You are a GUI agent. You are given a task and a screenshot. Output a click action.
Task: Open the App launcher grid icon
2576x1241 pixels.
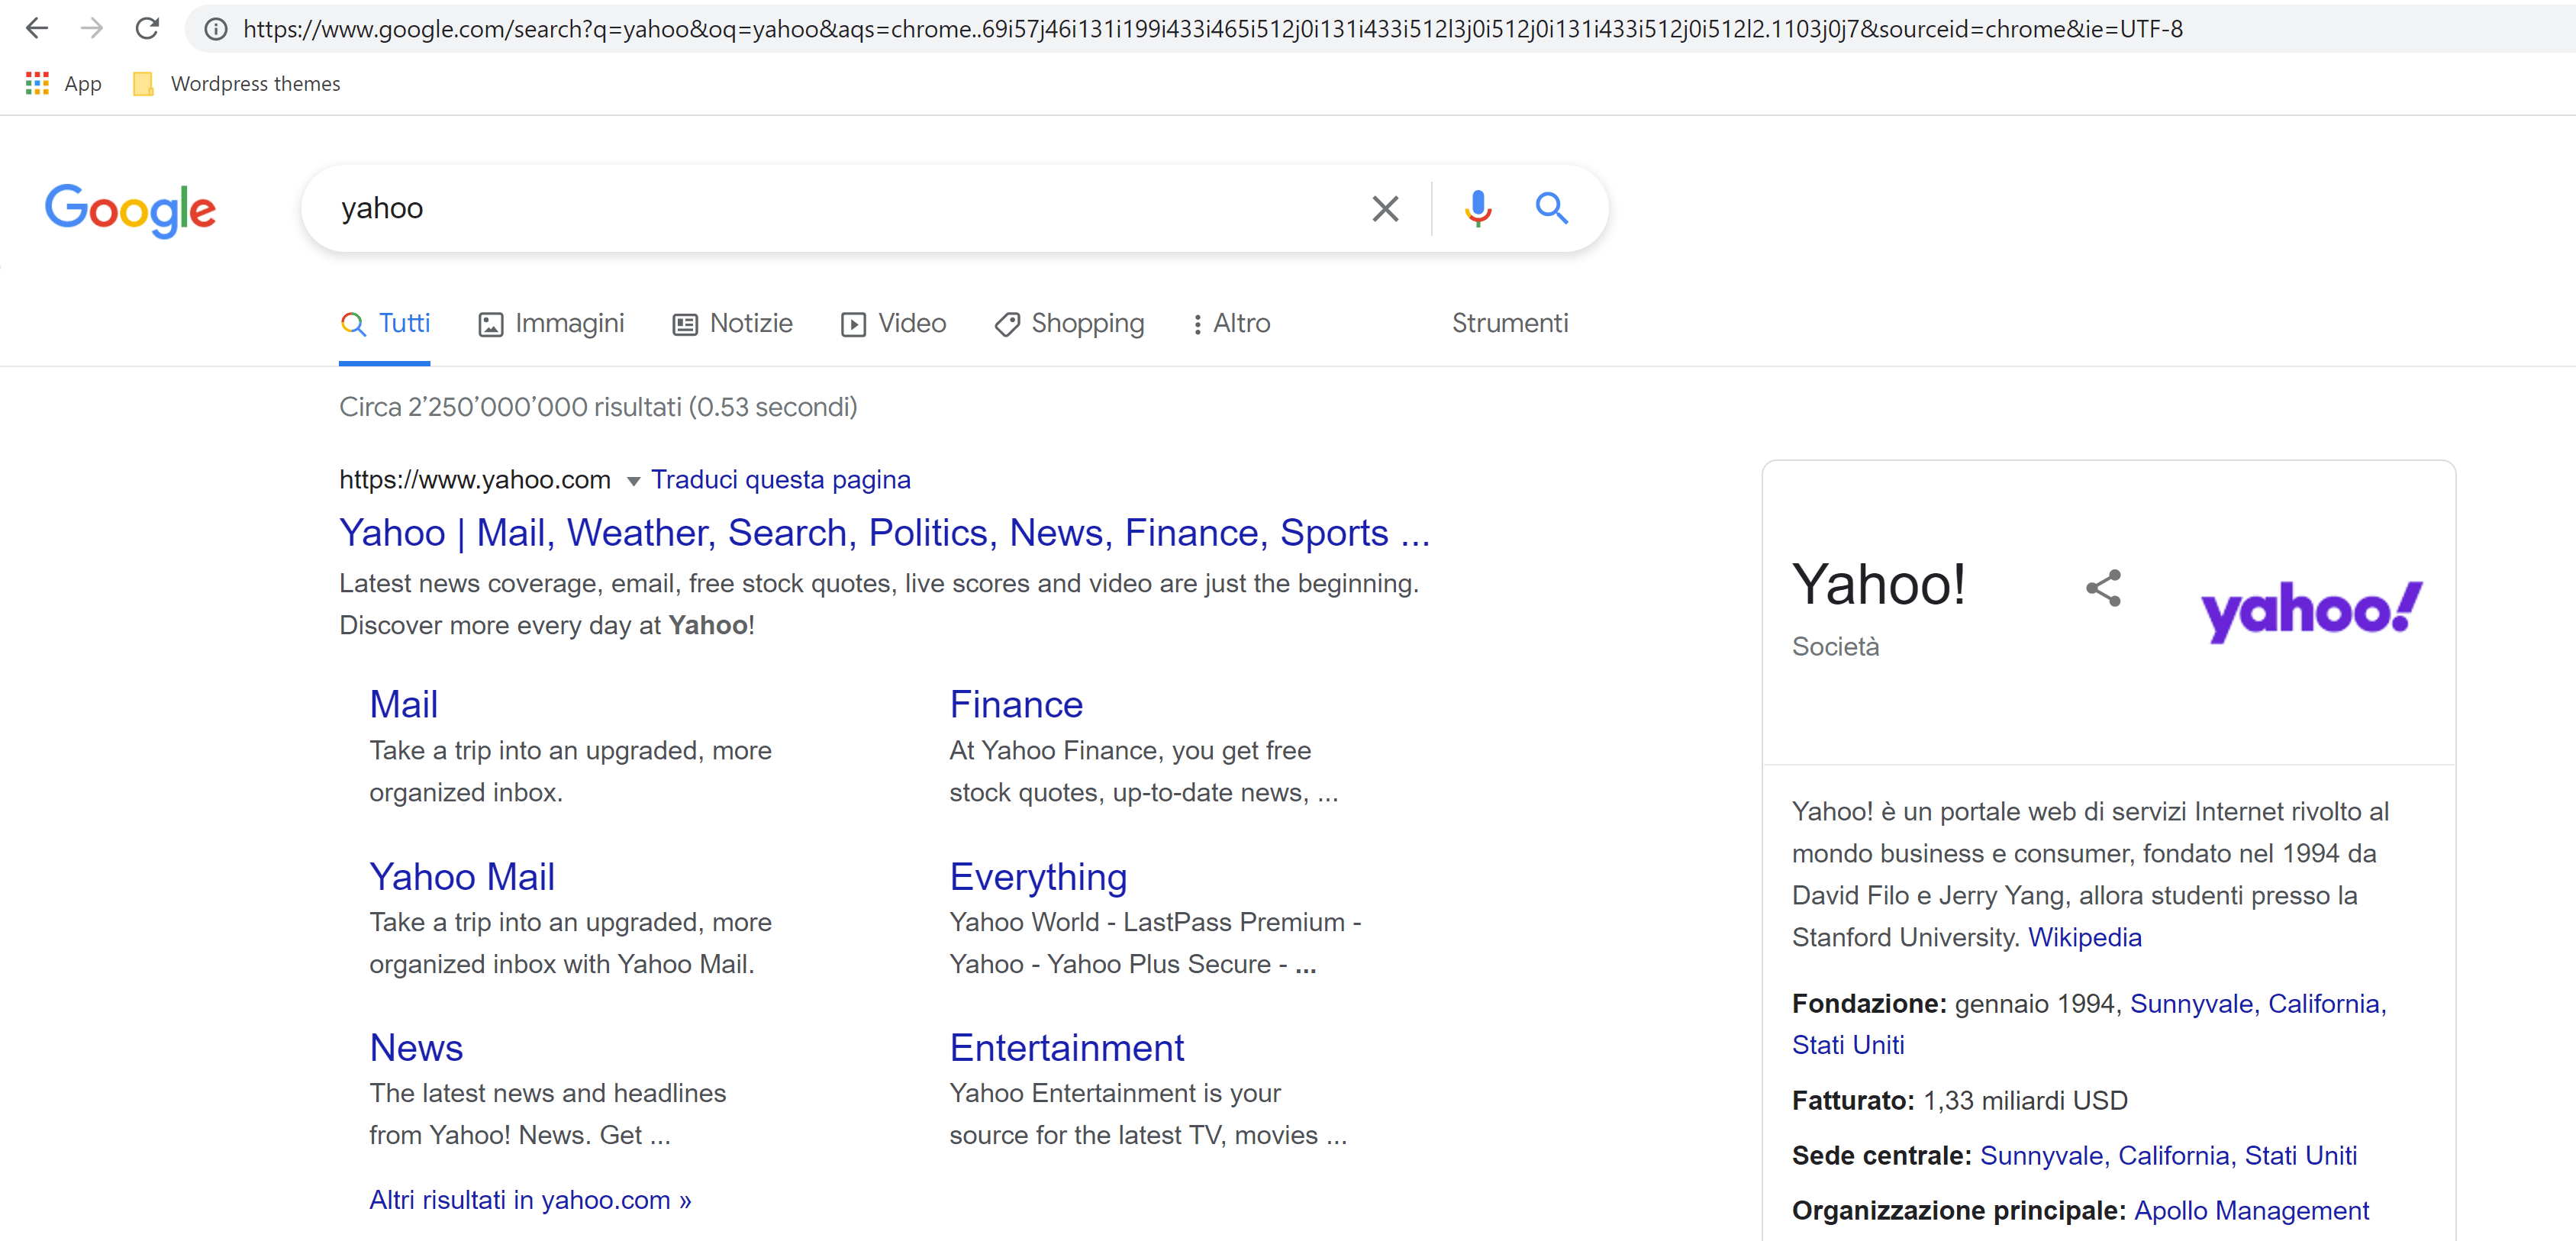tap(37, 84)
